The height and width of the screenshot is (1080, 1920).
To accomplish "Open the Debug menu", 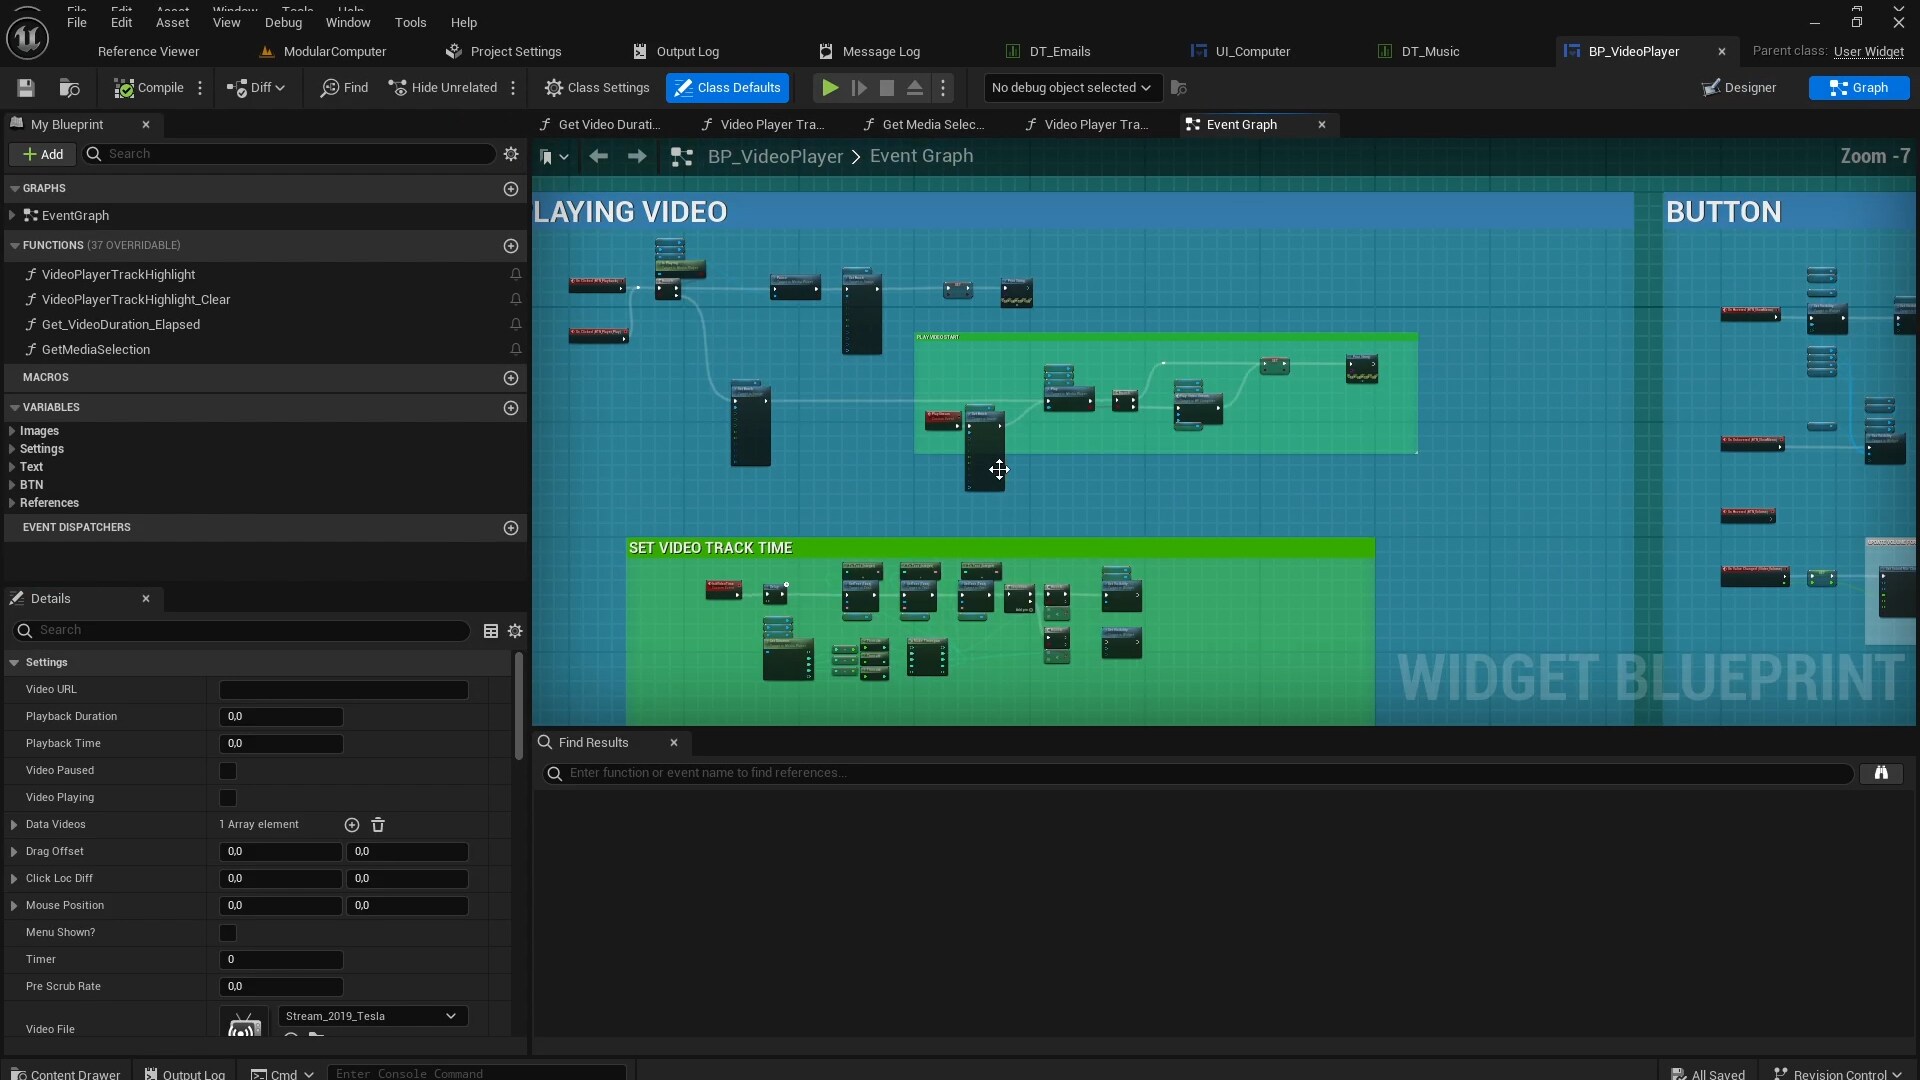I will (x=283, y=22).
